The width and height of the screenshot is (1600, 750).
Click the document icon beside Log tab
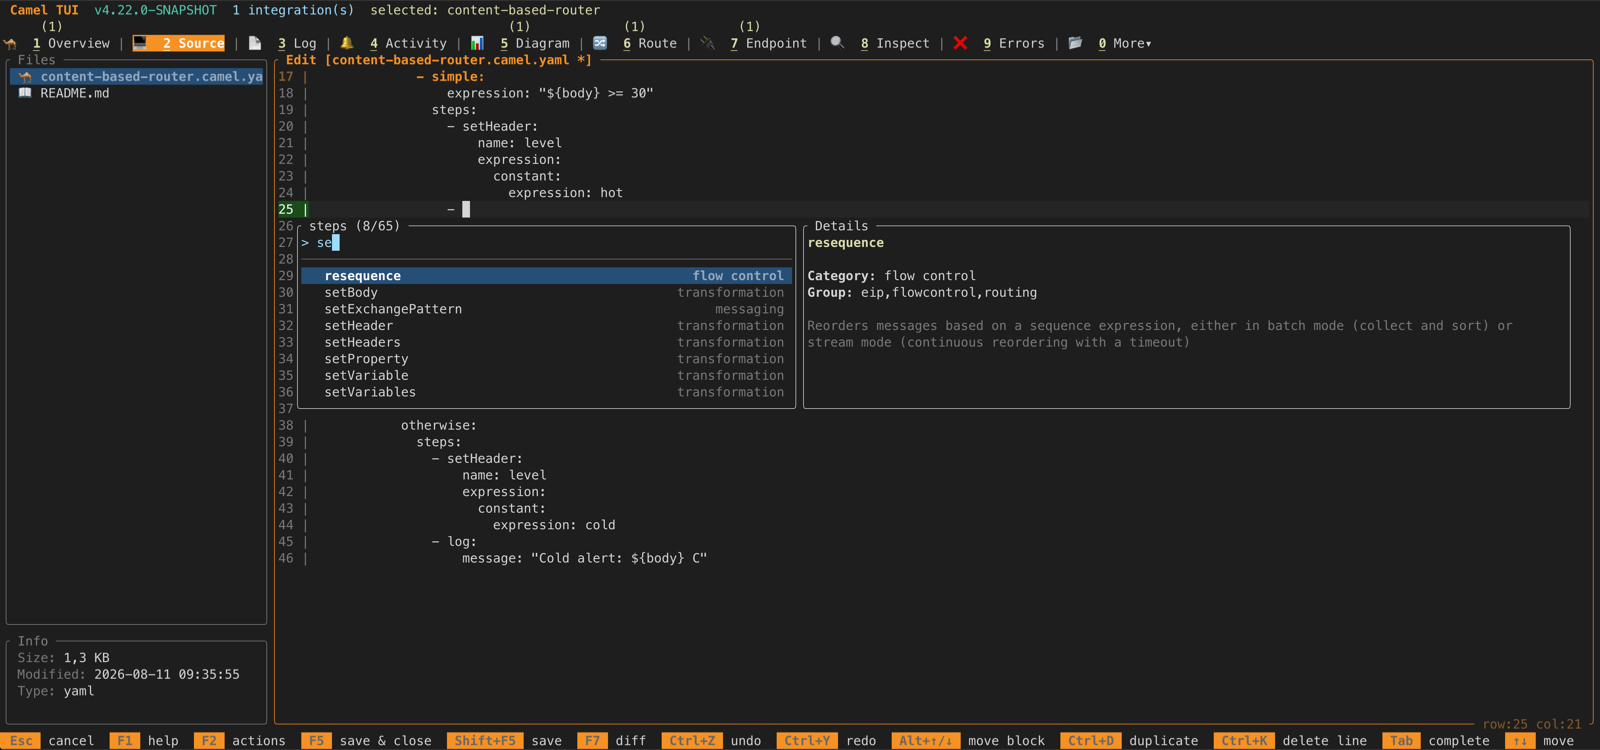(255, 43)
